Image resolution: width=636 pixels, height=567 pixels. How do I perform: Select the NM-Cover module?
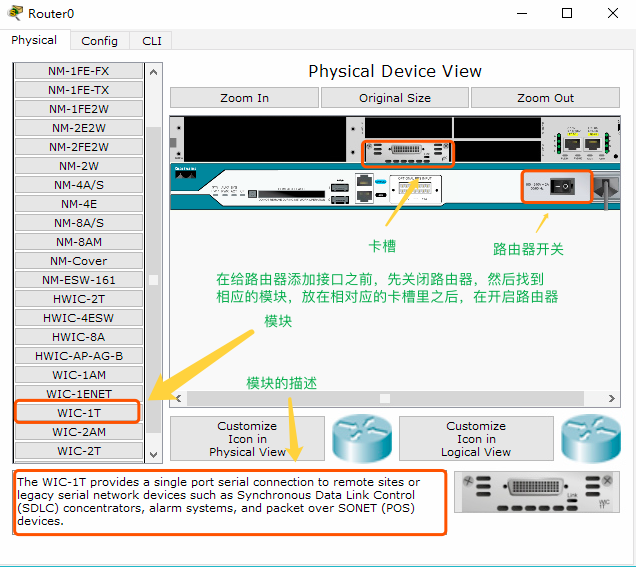coord(79,261)
